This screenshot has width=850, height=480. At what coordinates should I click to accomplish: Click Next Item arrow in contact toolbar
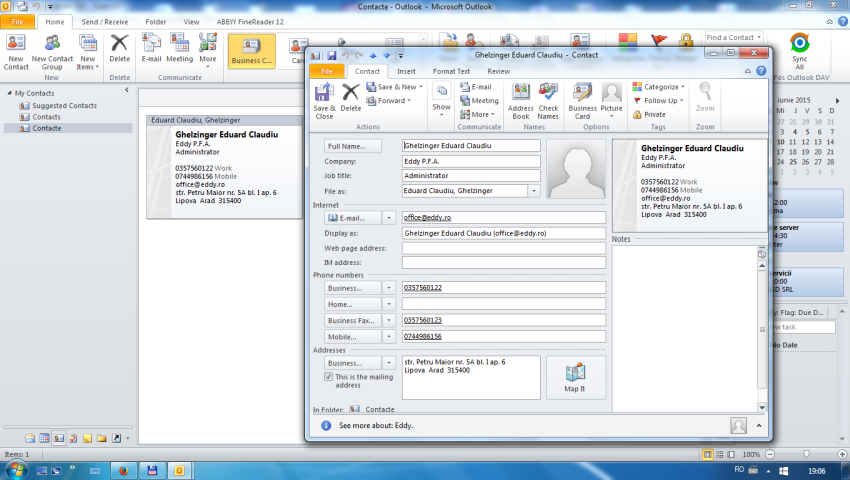[387, 55]
